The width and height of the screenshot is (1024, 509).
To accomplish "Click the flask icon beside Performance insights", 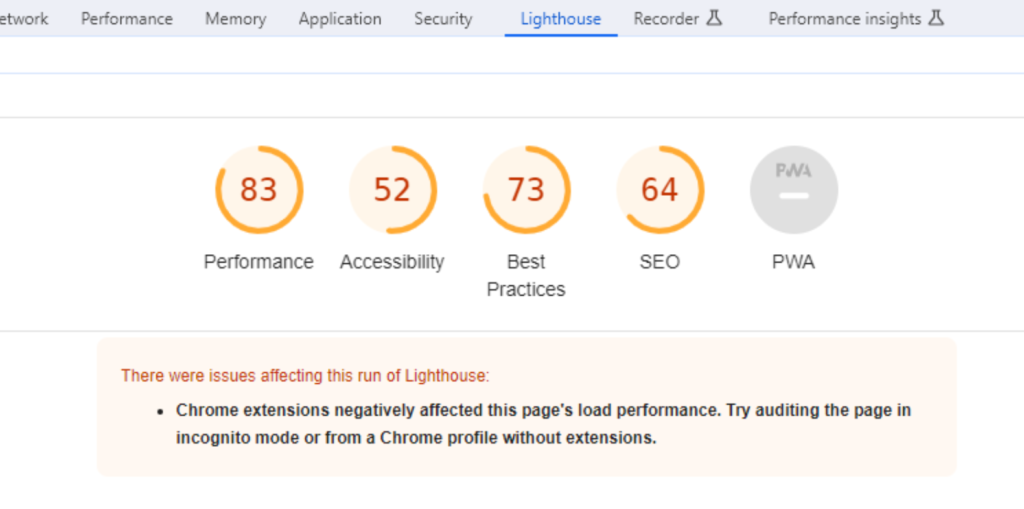I will coord(936,18).
